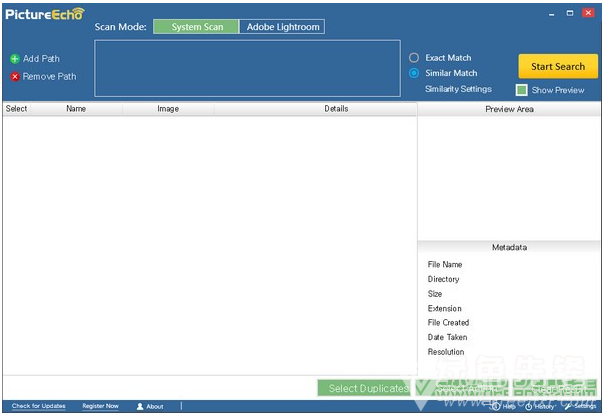Click the Name column header

[76, 109]
